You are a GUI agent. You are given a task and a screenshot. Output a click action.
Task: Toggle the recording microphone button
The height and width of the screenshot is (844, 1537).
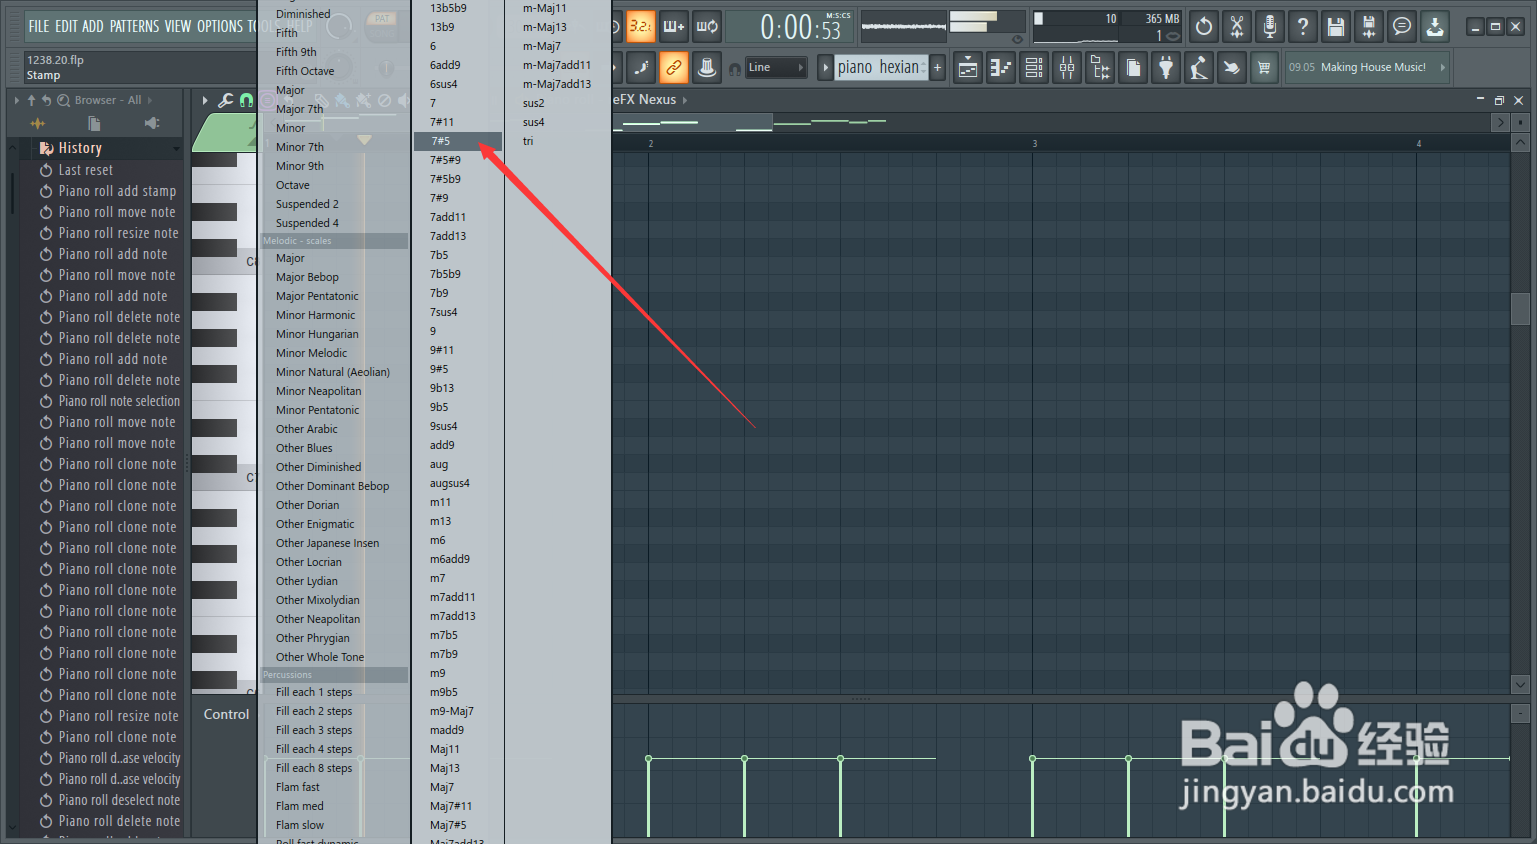(1270, 27)
